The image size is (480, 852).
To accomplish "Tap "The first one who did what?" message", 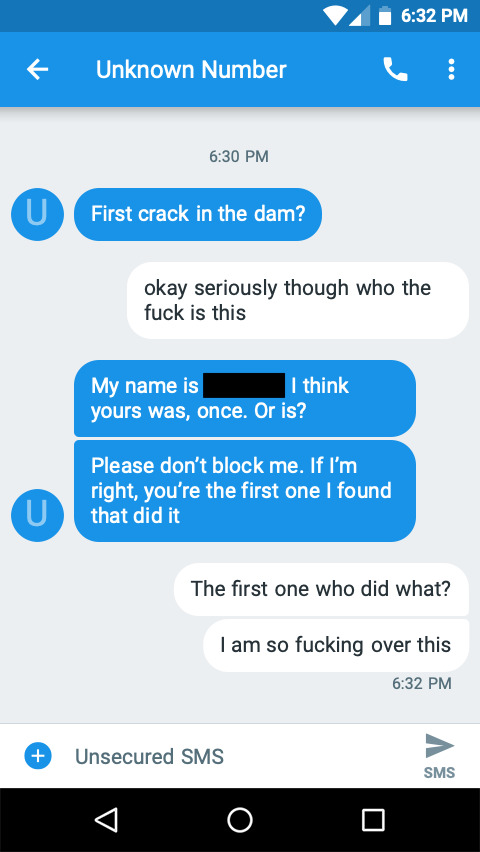I will click(x=321, y=589).
